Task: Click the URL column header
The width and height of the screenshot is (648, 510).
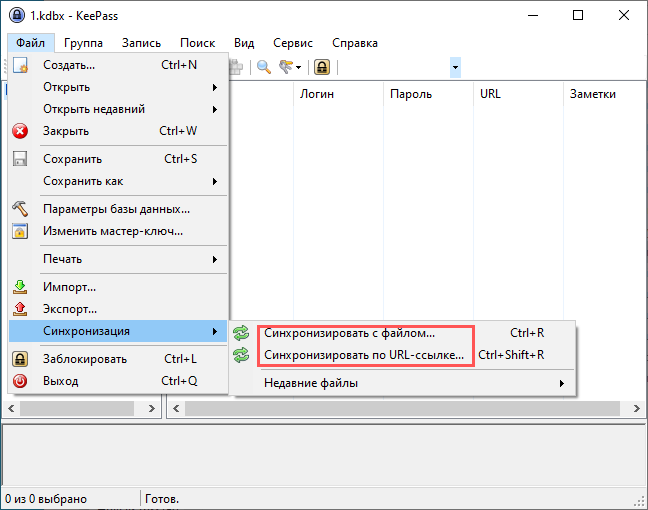Action: pos(518,94)
